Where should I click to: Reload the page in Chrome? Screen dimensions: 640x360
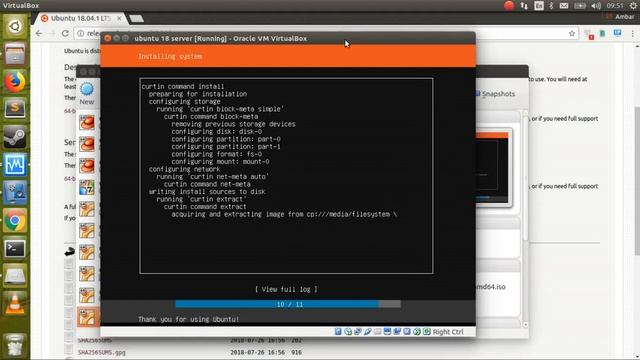pyautogui.click(x=65, y=33)
